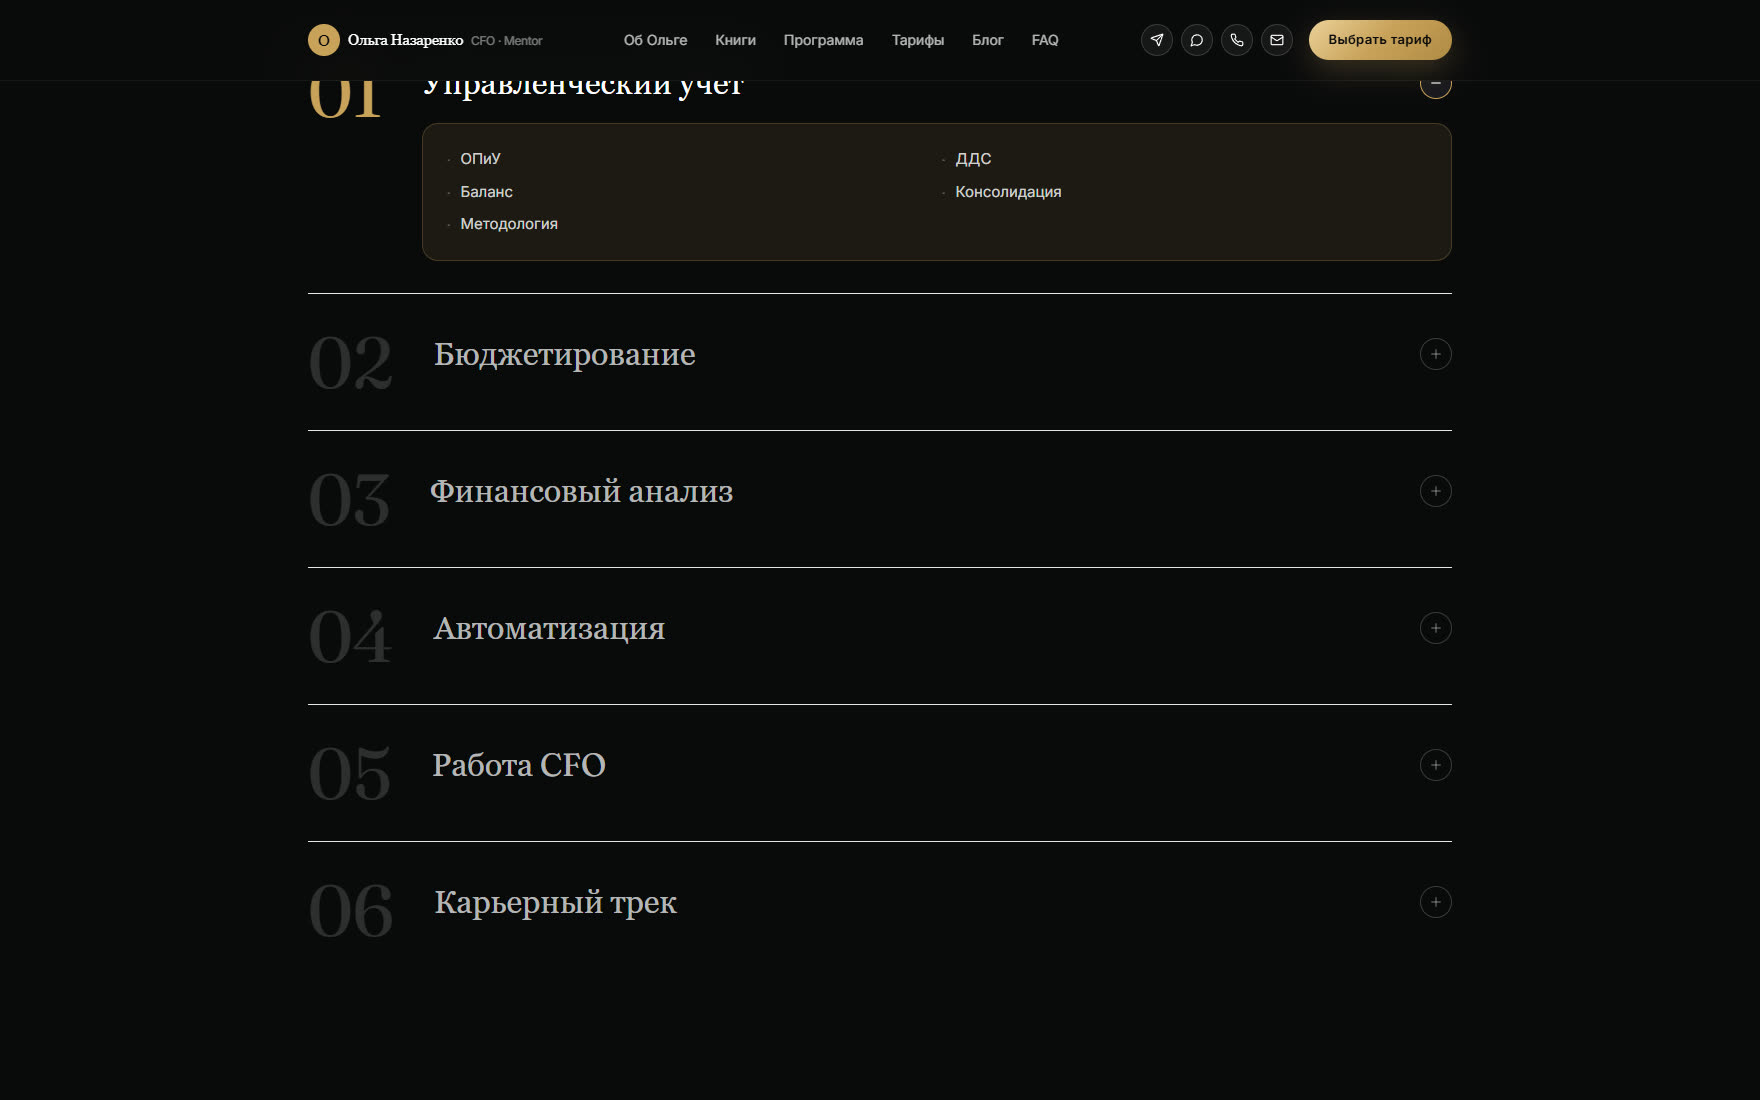Image resolution: width=1760 pixels, height=1100 pixels.
Task: Click the Консолидация list item
Action: [1008, 192]
